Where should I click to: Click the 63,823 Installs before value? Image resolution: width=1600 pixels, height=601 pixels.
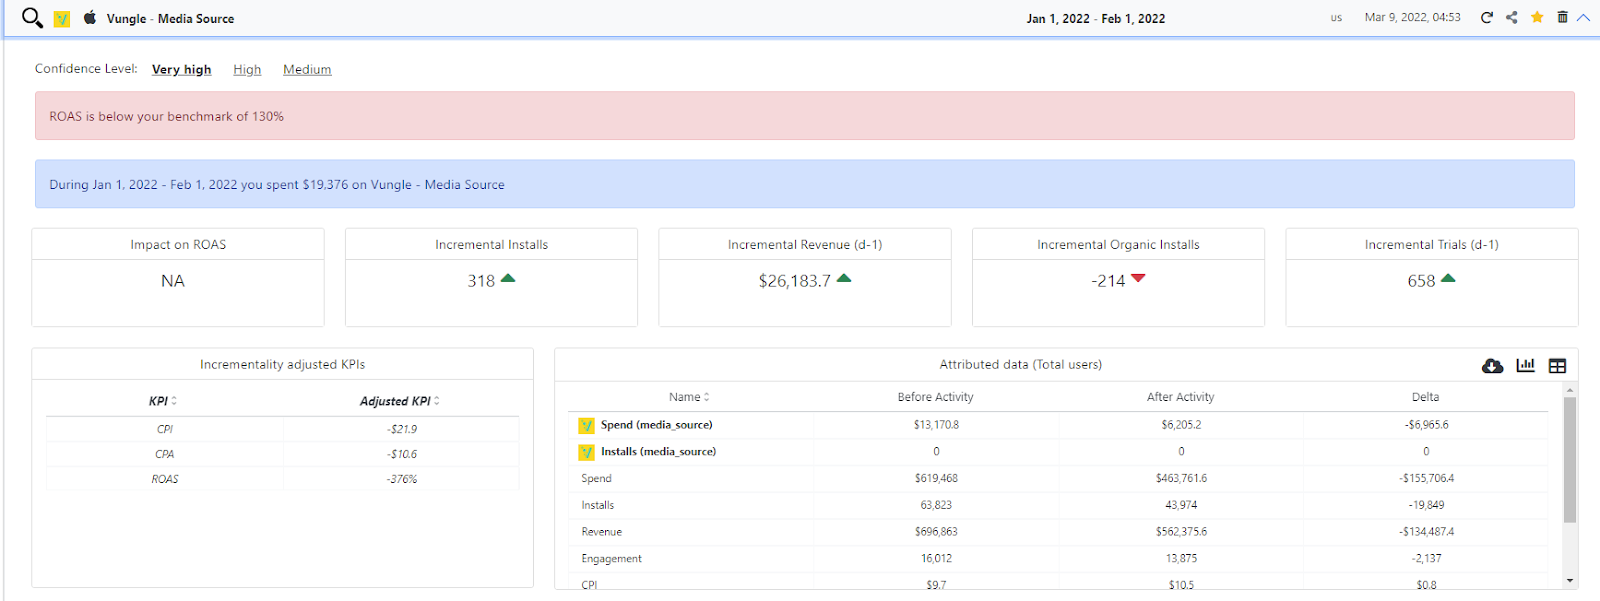coord(936,505)
